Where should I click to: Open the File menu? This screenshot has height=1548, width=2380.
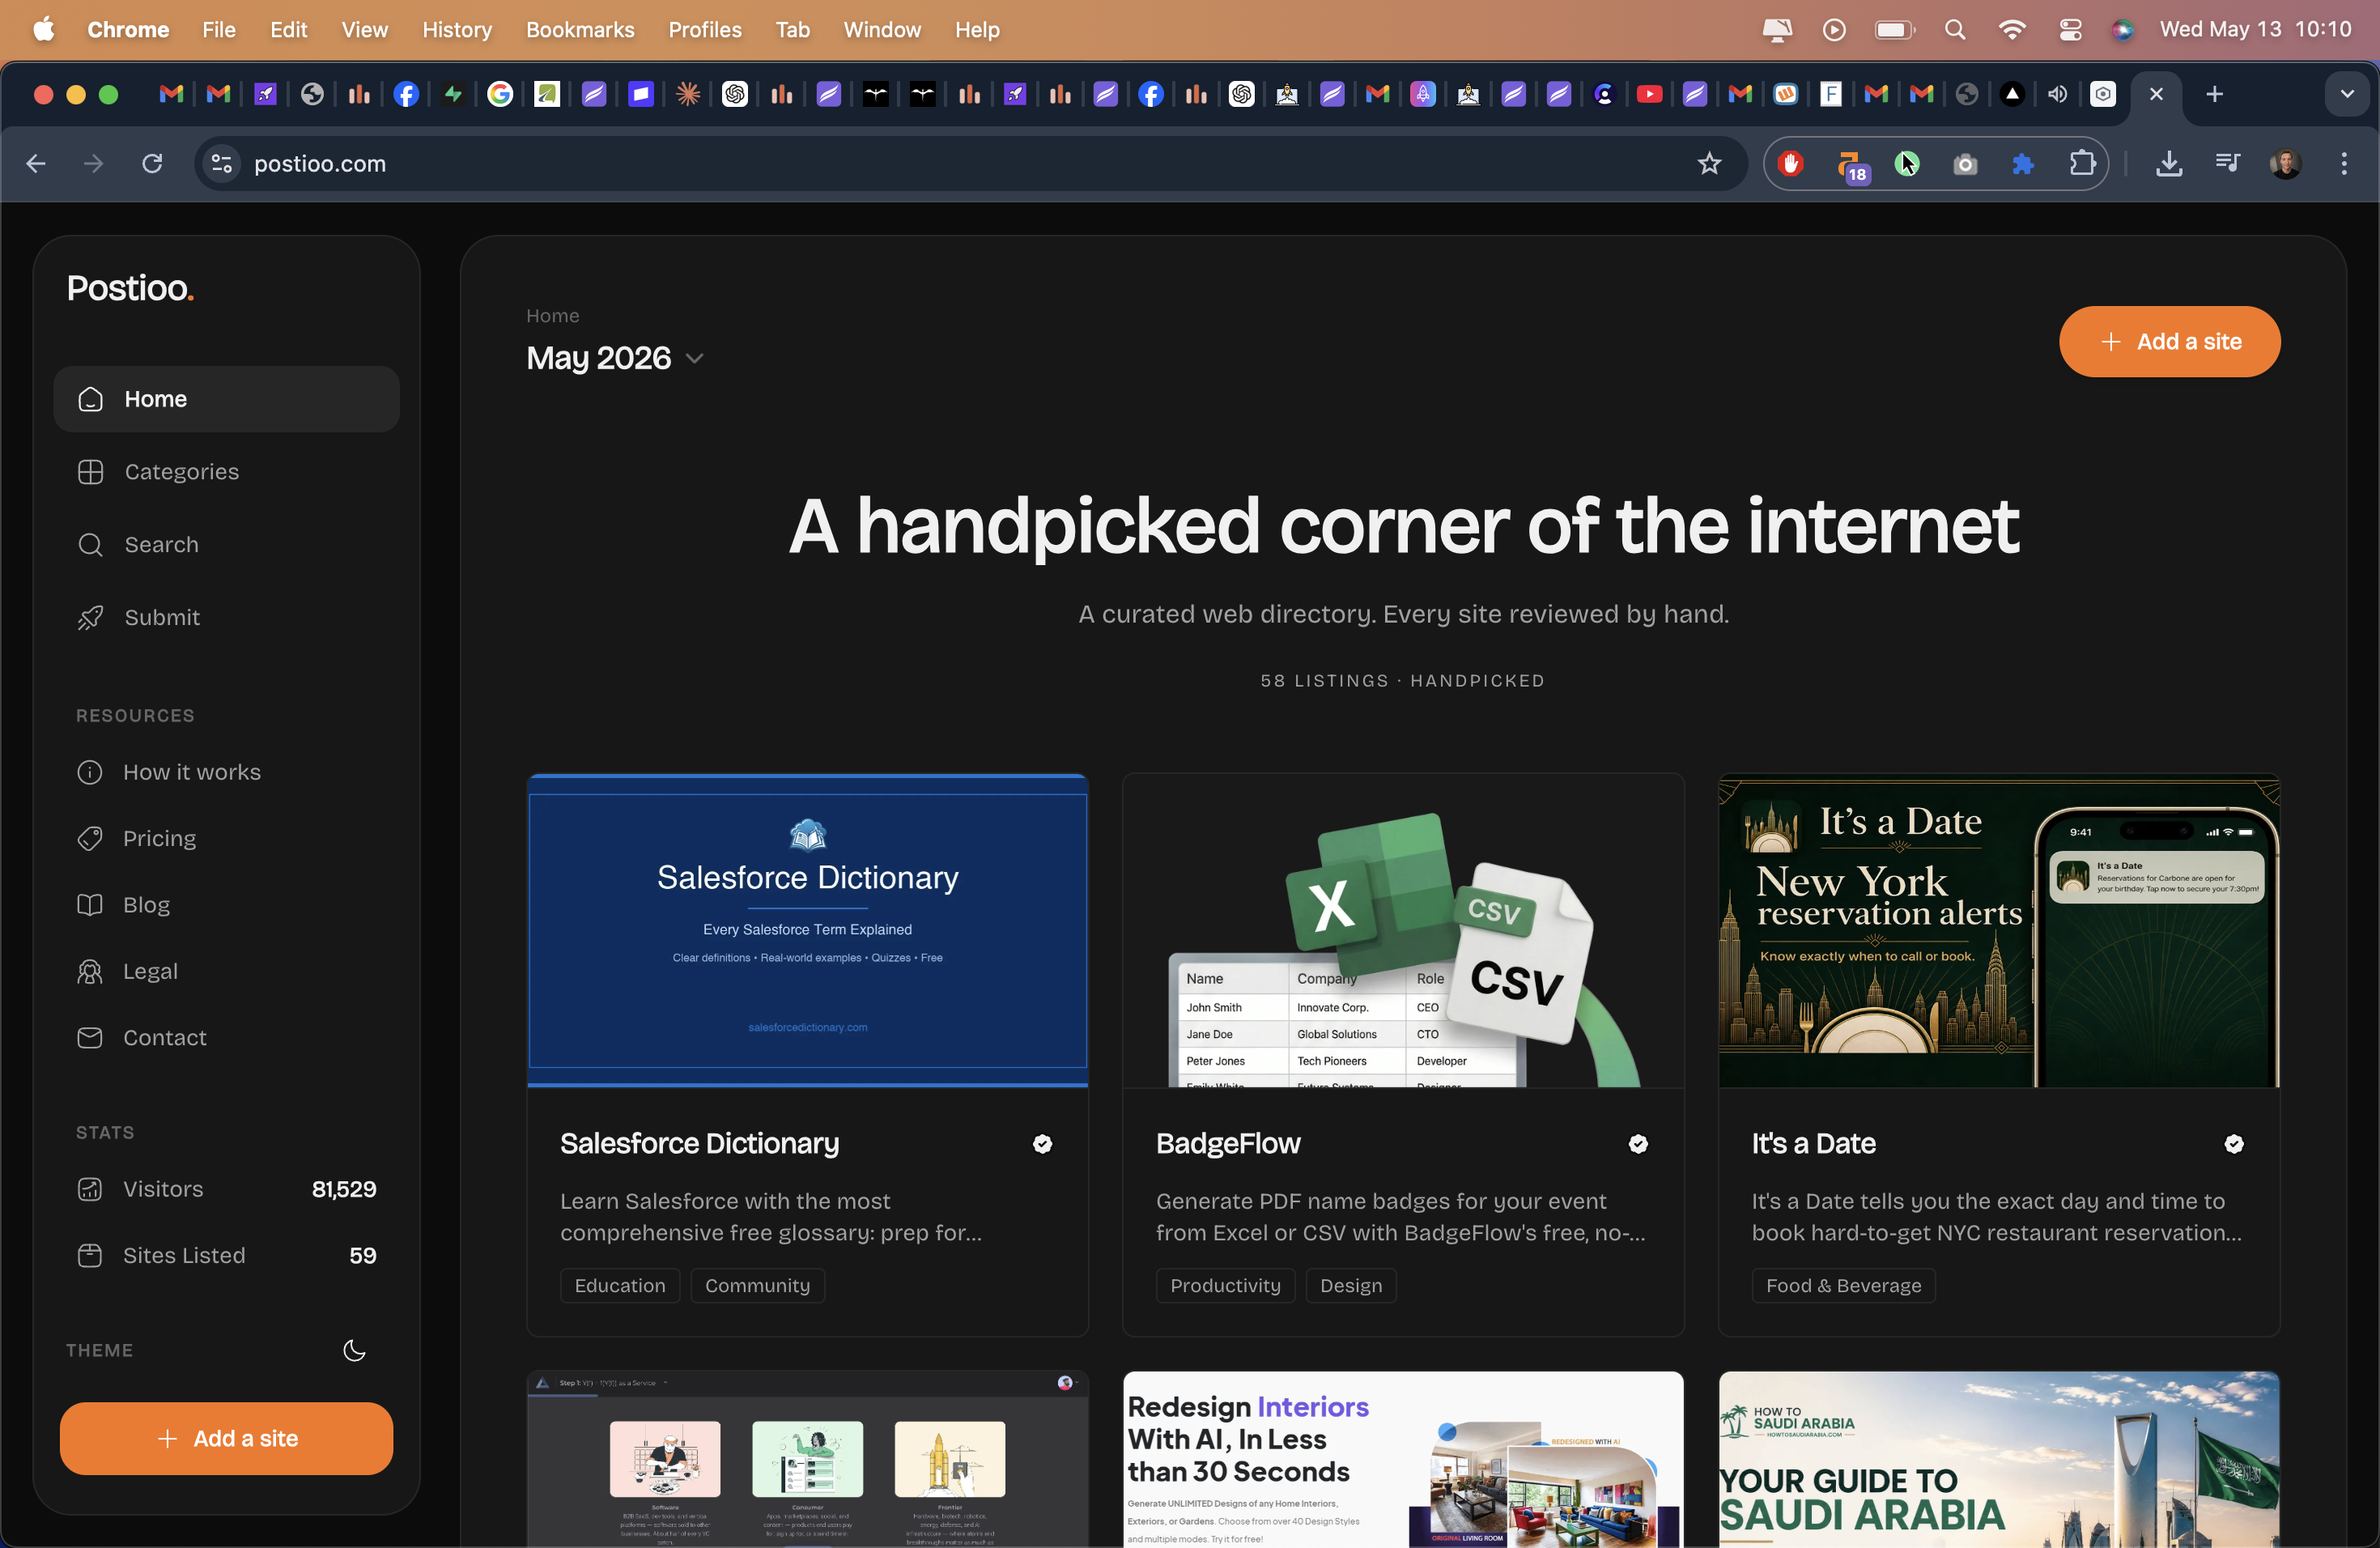pyautogui.click(x=219, y=30)
